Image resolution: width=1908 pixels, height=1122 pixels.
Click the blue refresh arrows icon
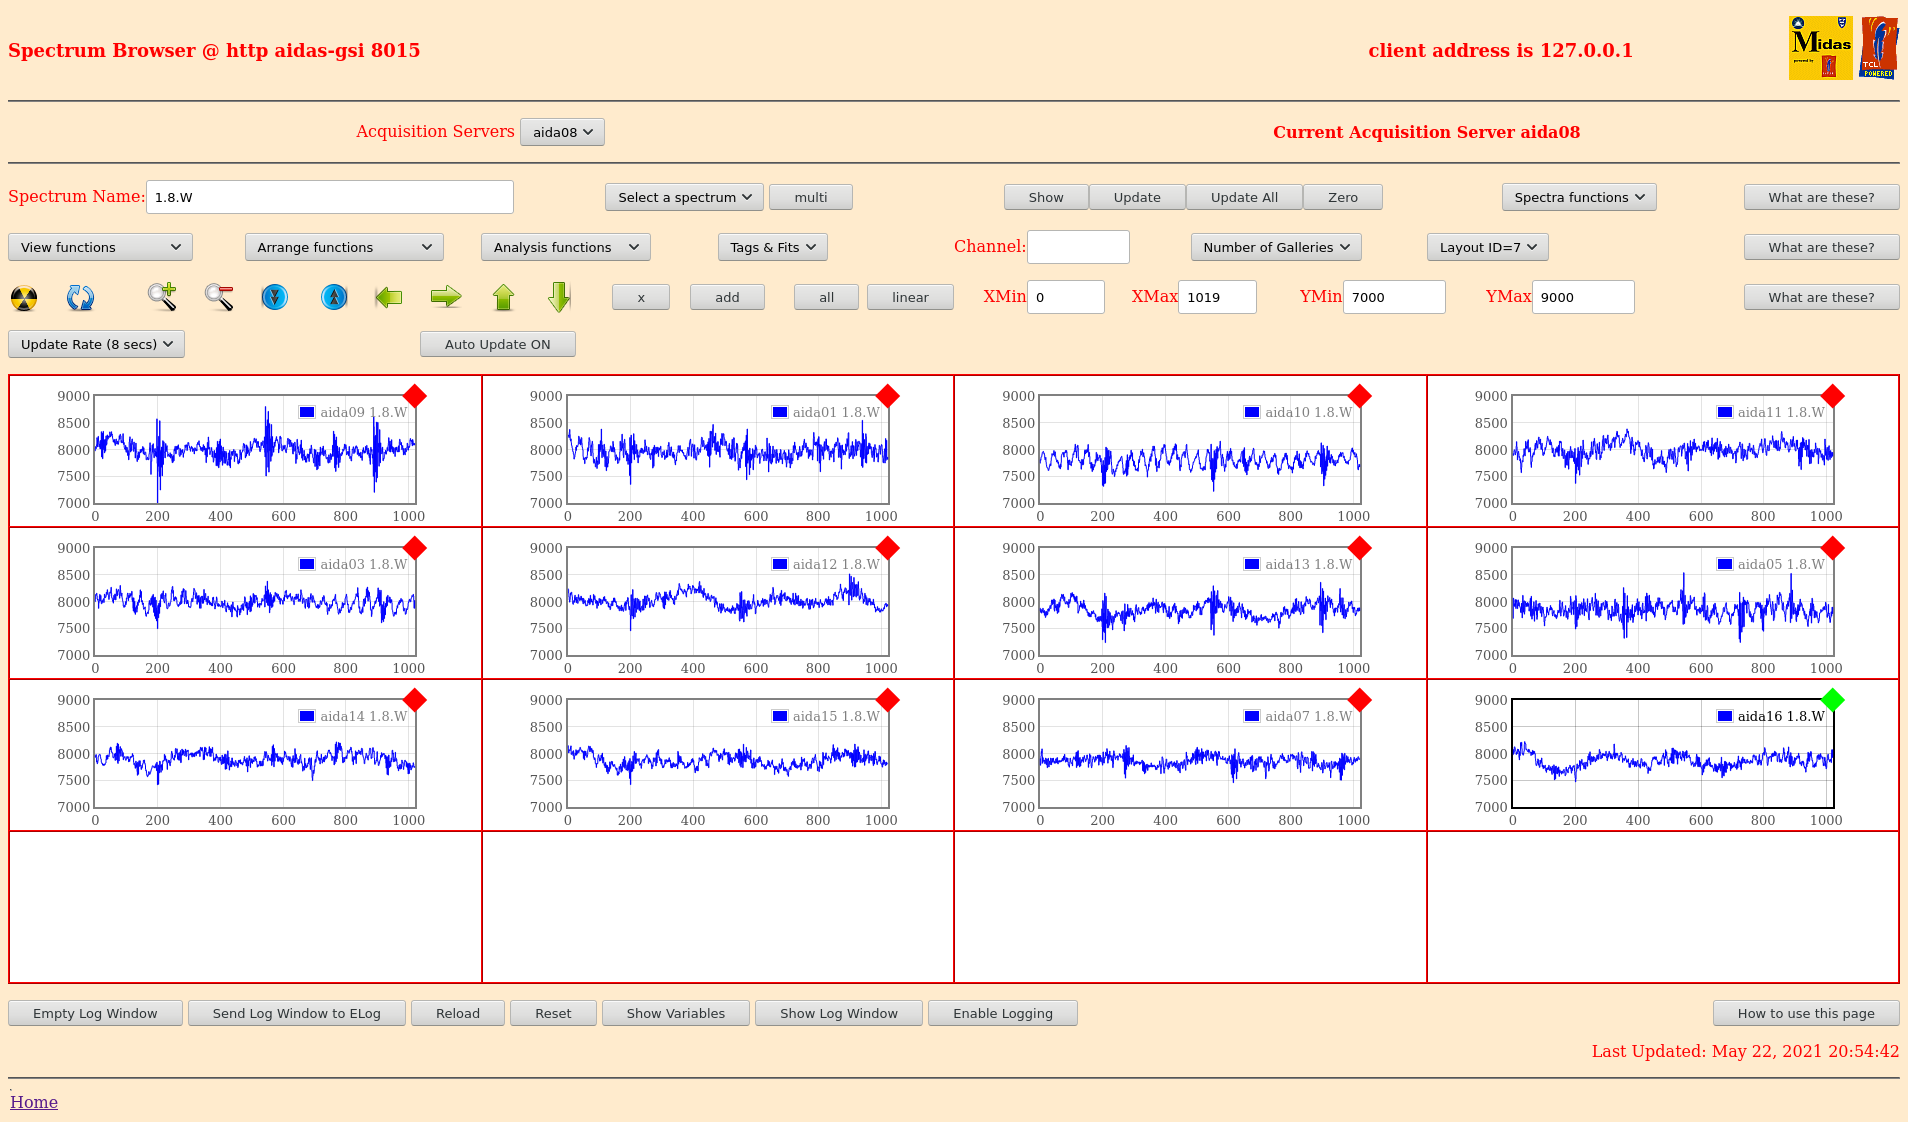80,297
